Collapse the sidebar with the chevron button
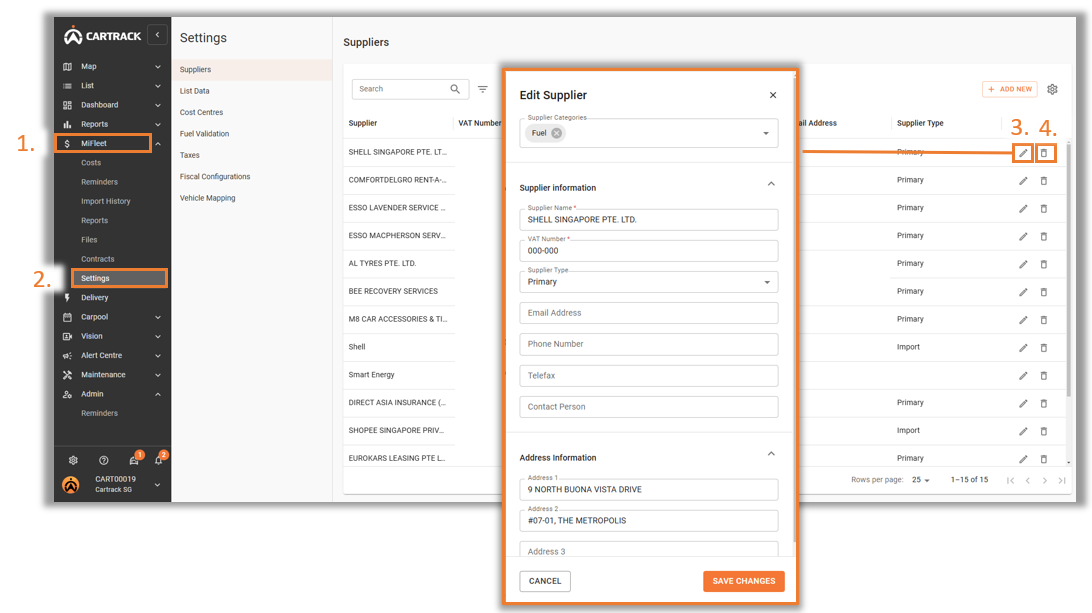This screenshot has height=613, width=1092. [x=157, y=35]
